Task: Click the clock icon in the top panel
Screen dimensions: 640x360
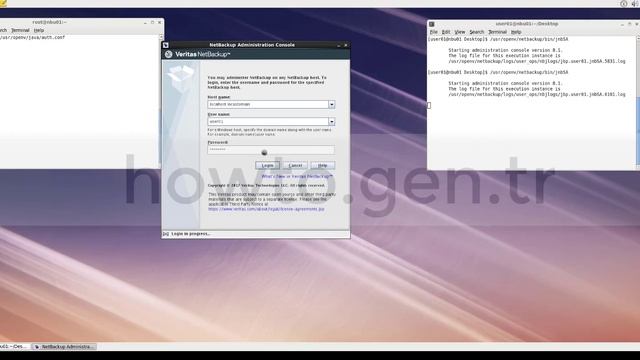Action: (624, 4)
